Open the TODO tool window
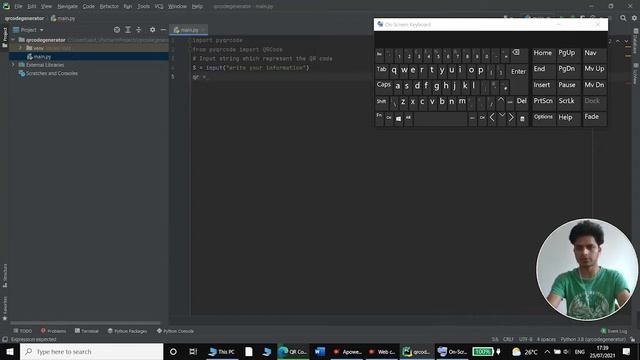Viewport: 640px width, 360px height. tap(22, 331)
